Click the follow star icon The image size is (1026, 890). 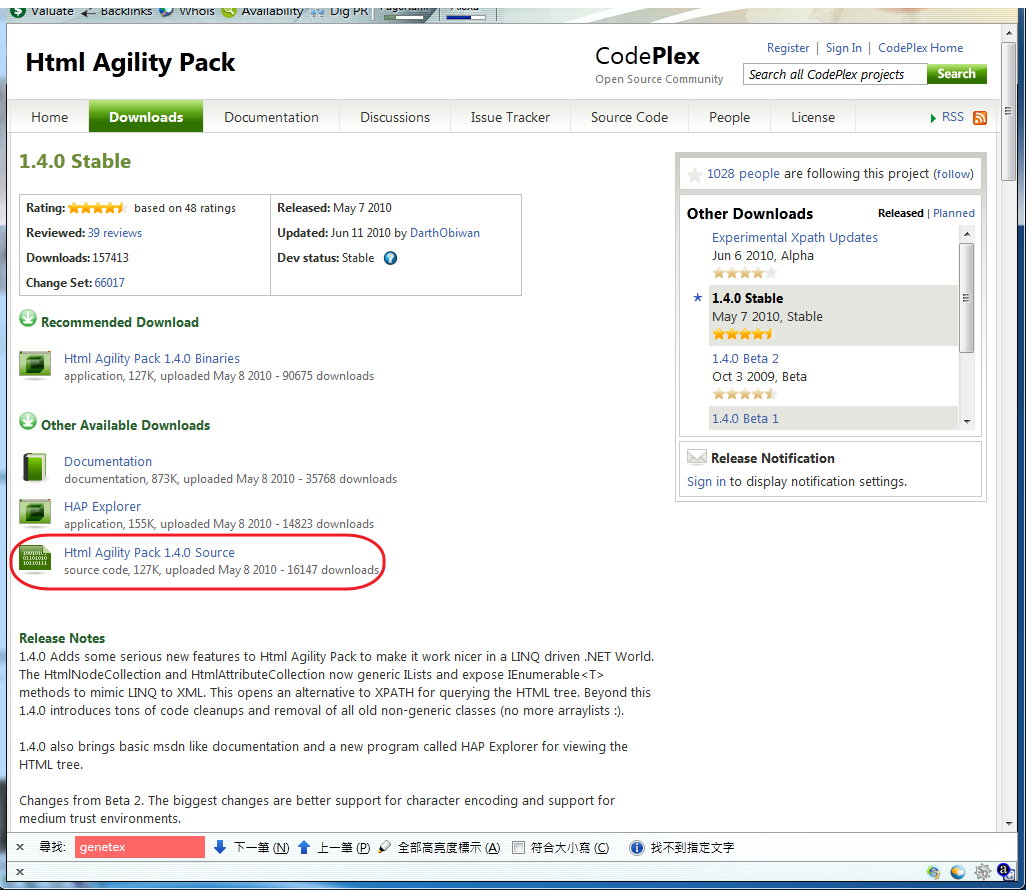(x=694, y=174)
